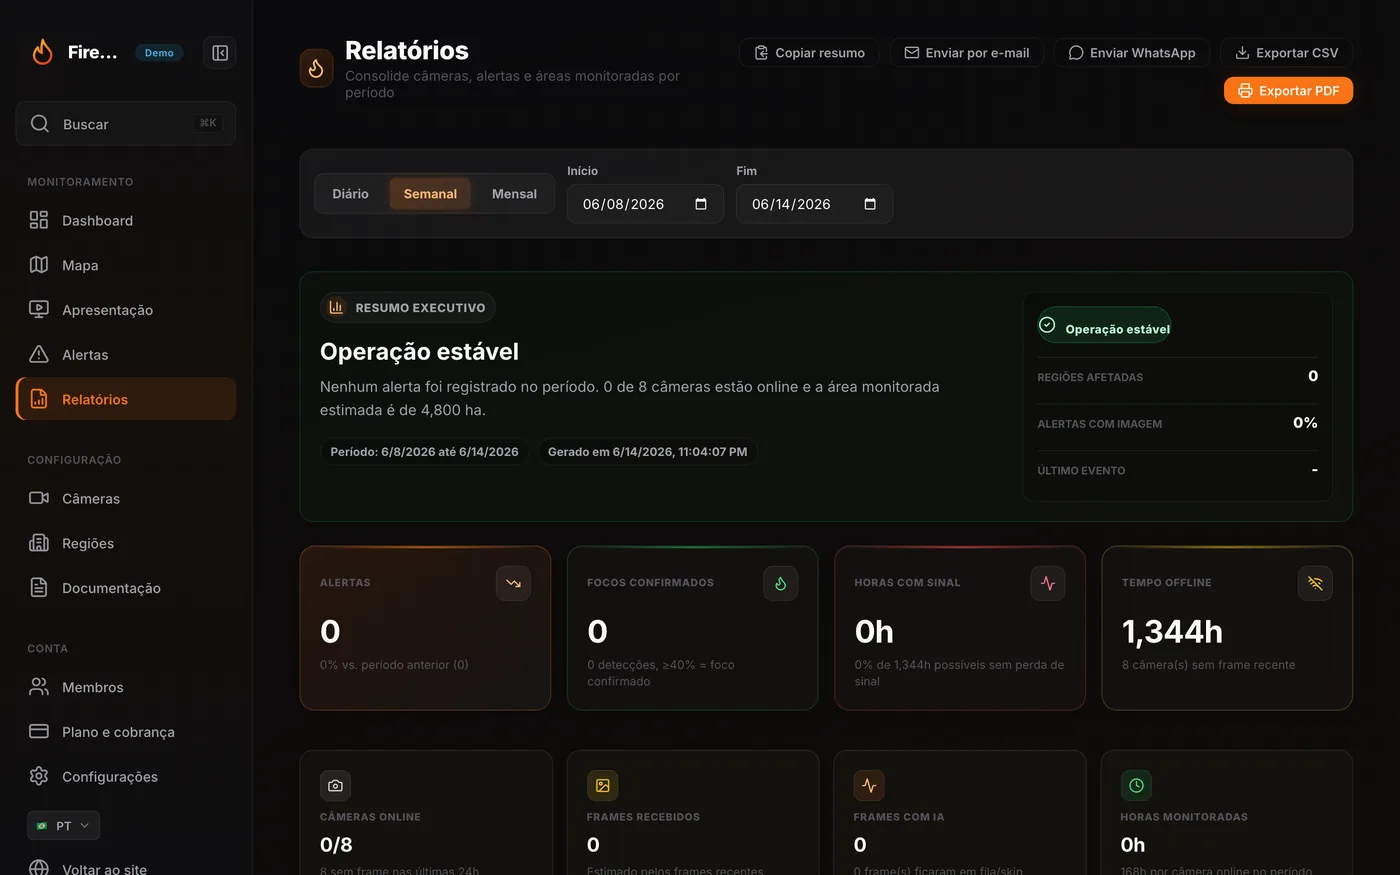1400x875 pixels.
Task: Switch to the Diário period tab
Action: [x=350, y=194]
